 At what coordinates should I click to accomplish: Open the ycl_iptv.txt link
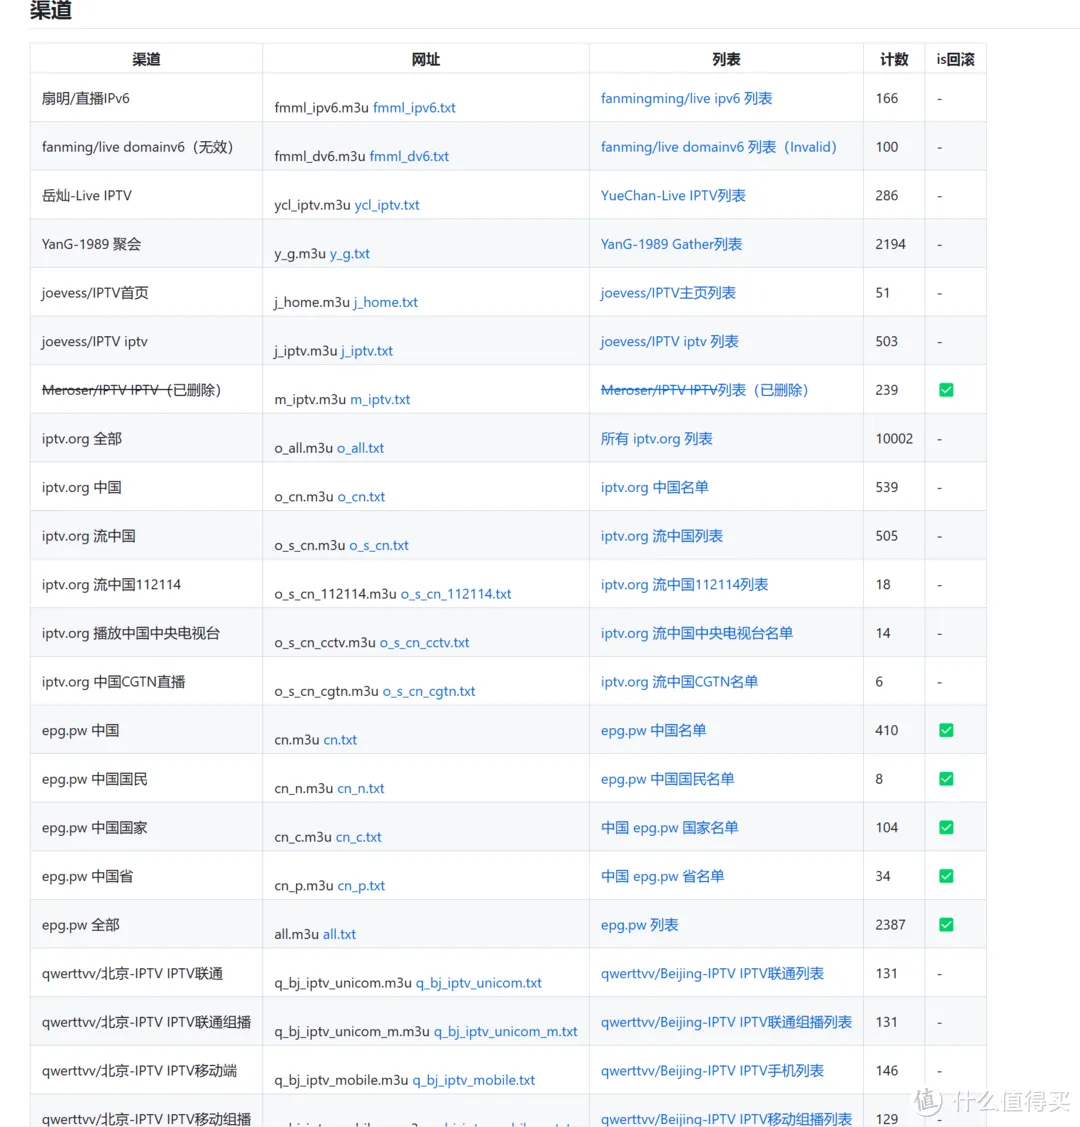[x=387, y=205]
